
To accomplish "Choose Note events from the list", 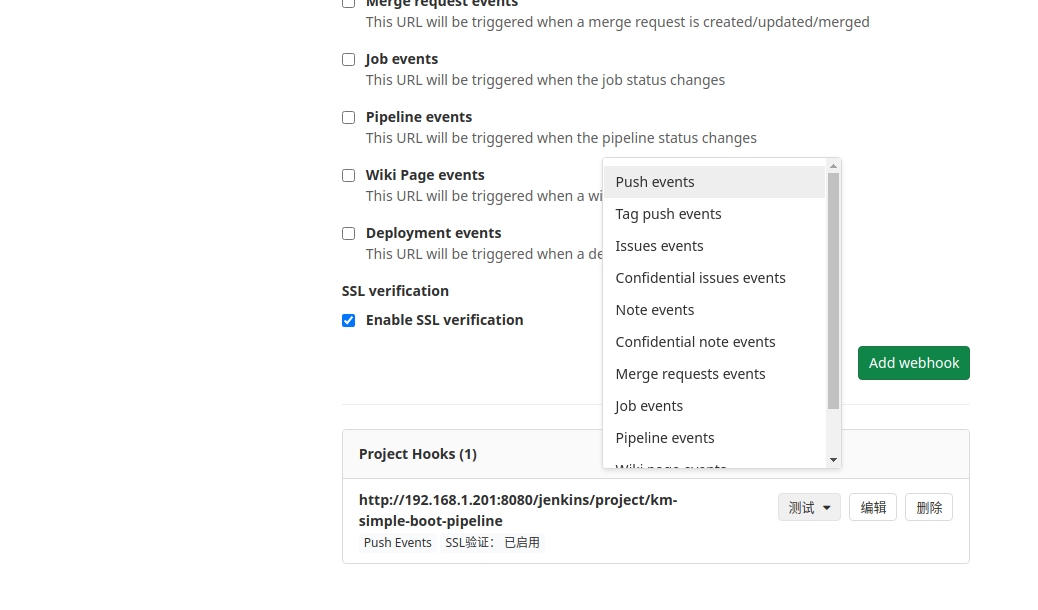I will coord(655,310).
